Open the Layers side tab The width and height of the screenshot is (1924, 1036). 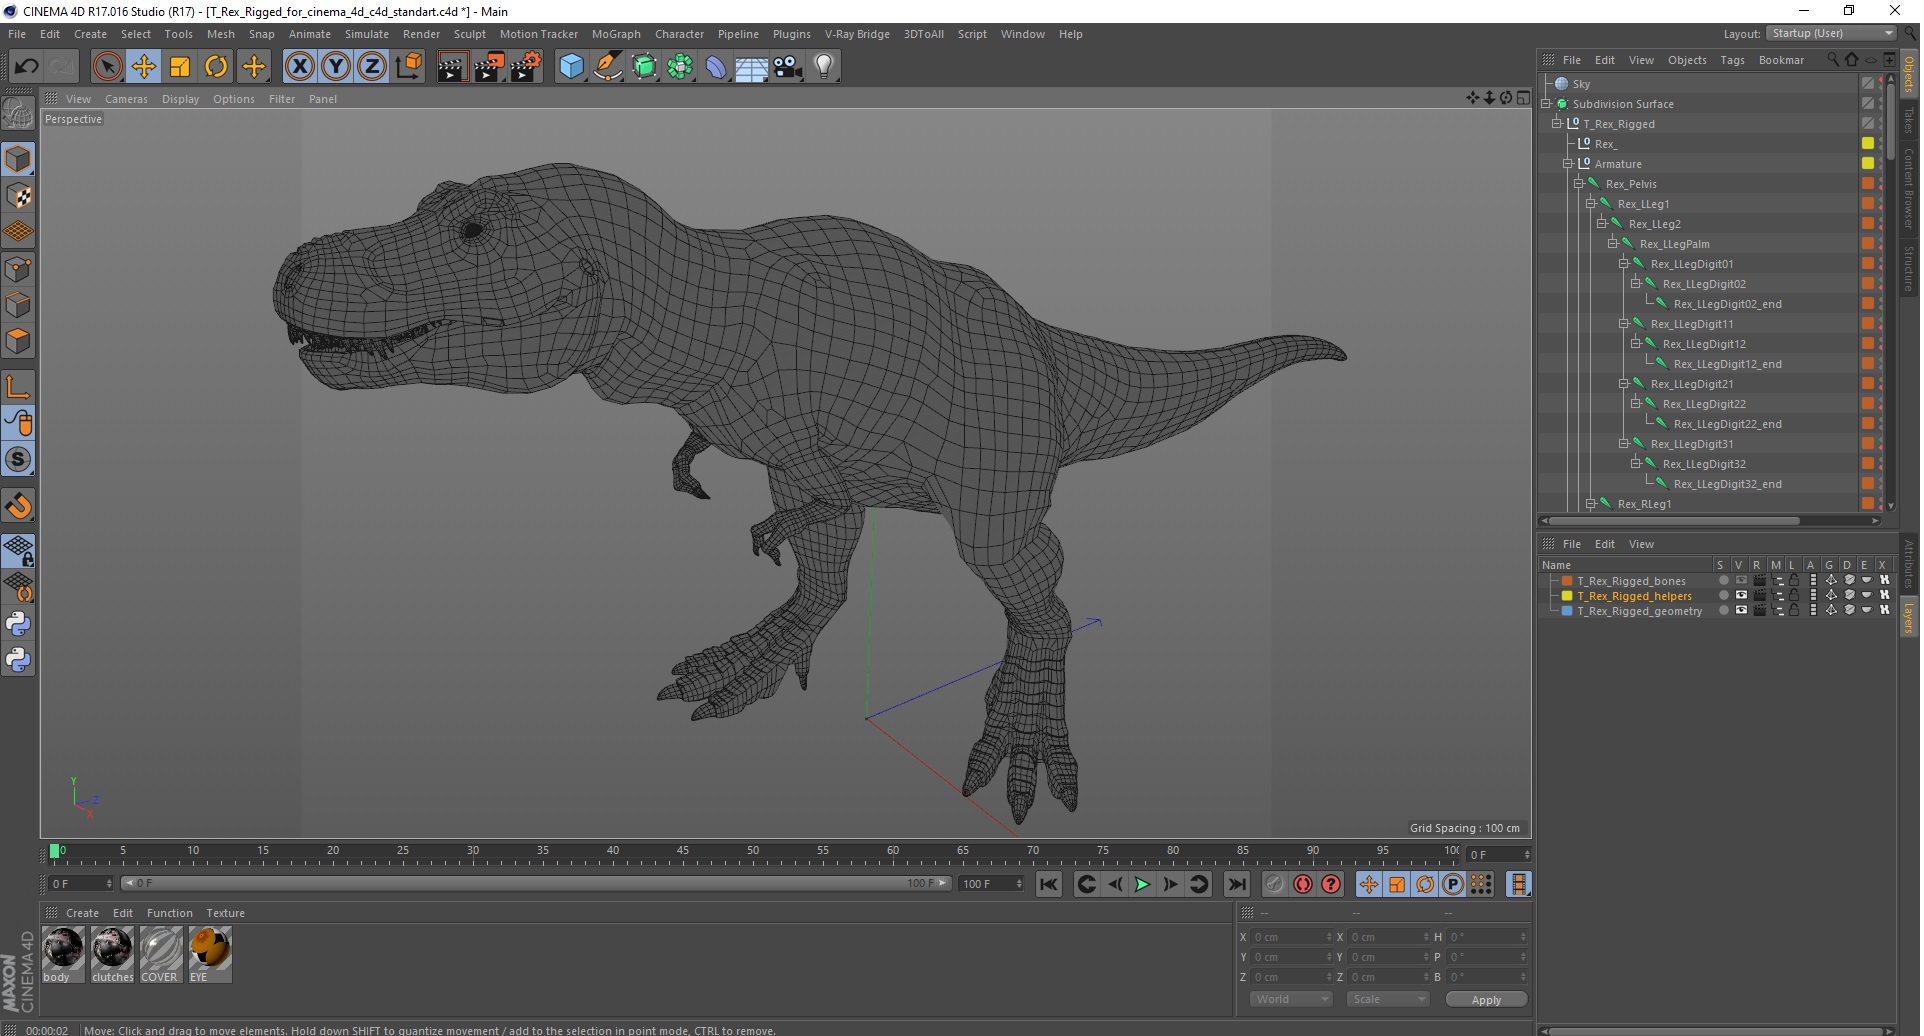(1908, 617)
